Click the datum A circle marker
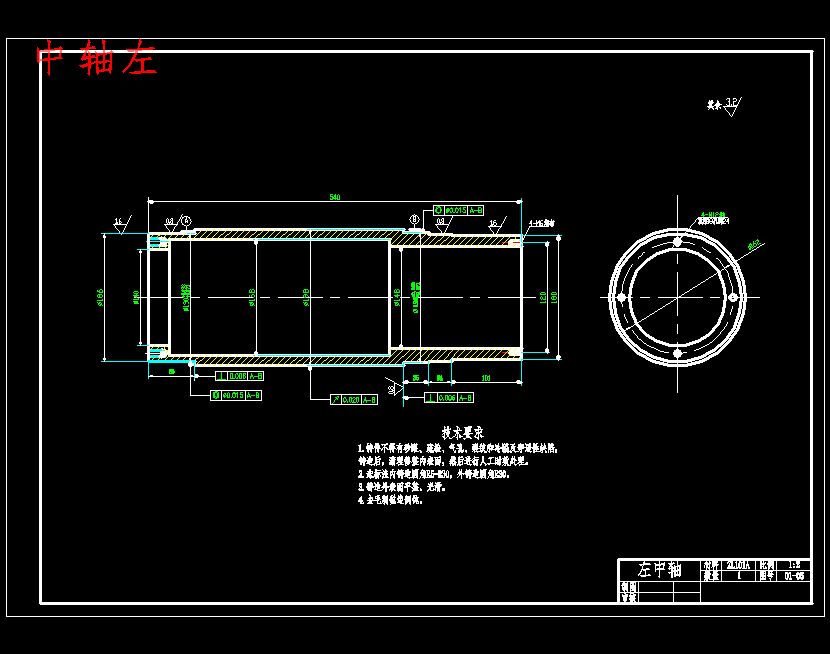This screenshot has height=654, width=830. (186, 221)
